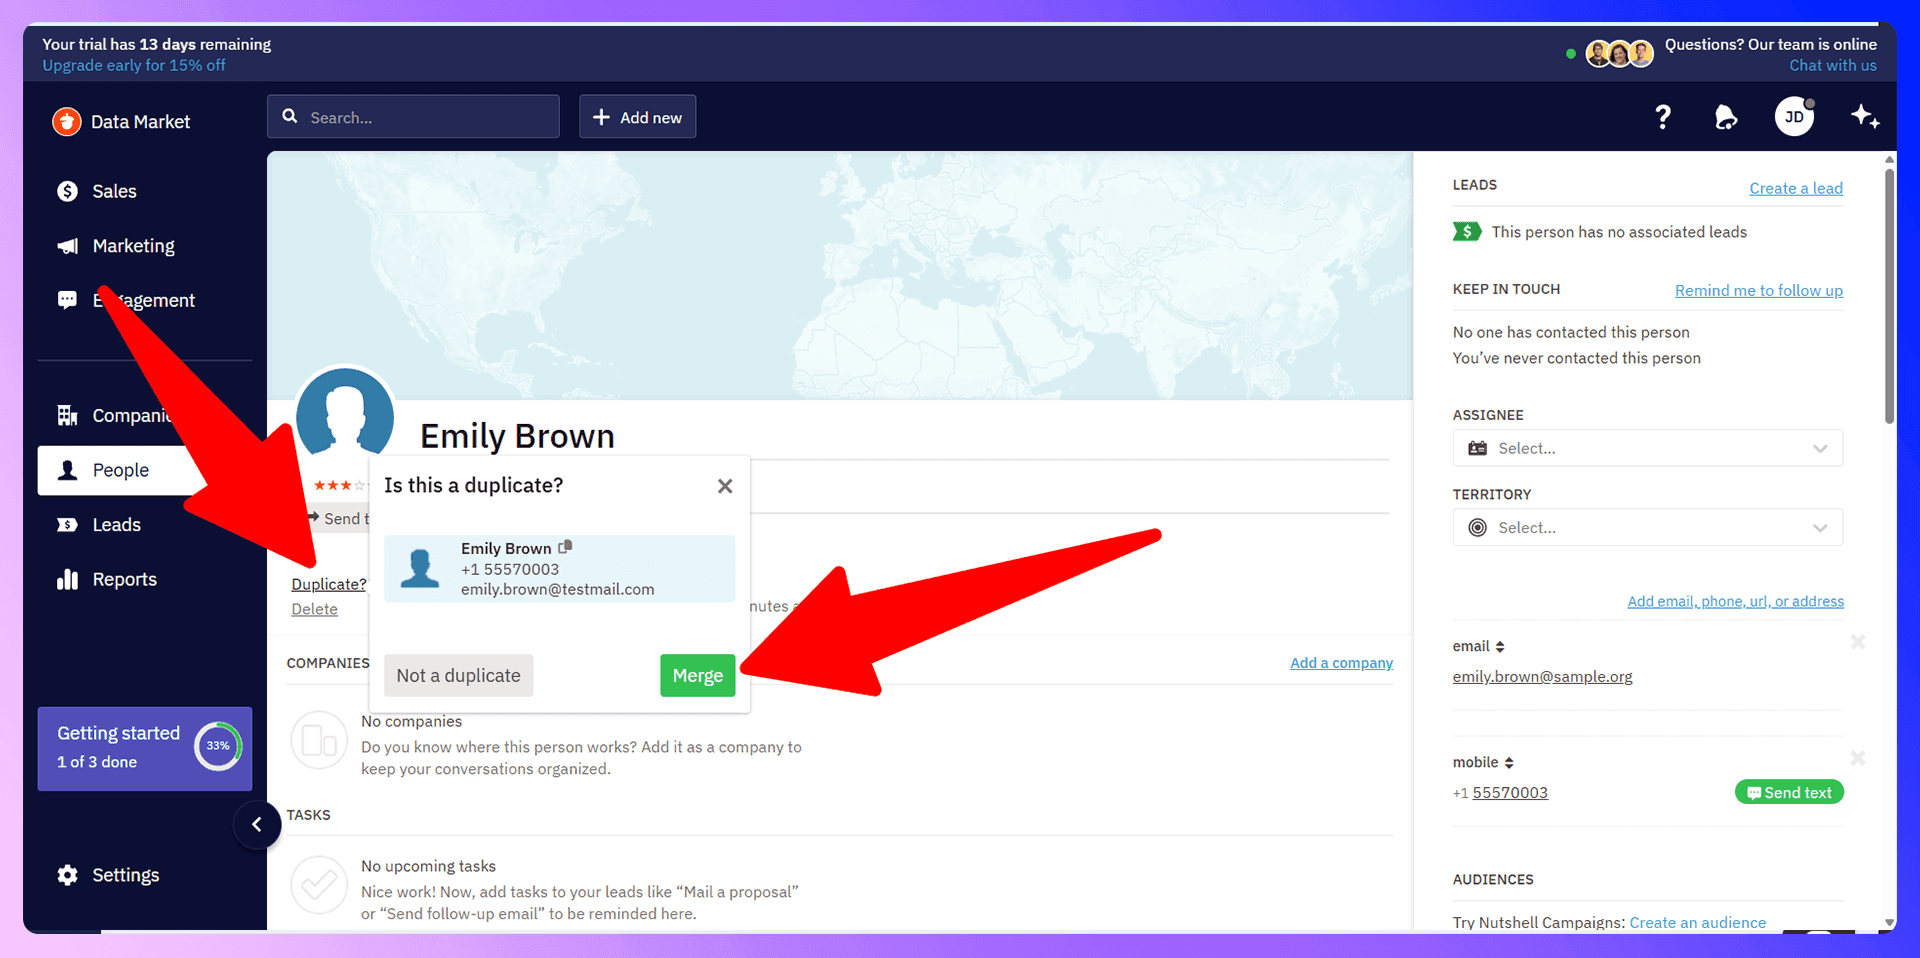Viewport: 1920px width, 958px height.
Task: Click the tasks checkmark circle icon
Action: coord(319,884)
